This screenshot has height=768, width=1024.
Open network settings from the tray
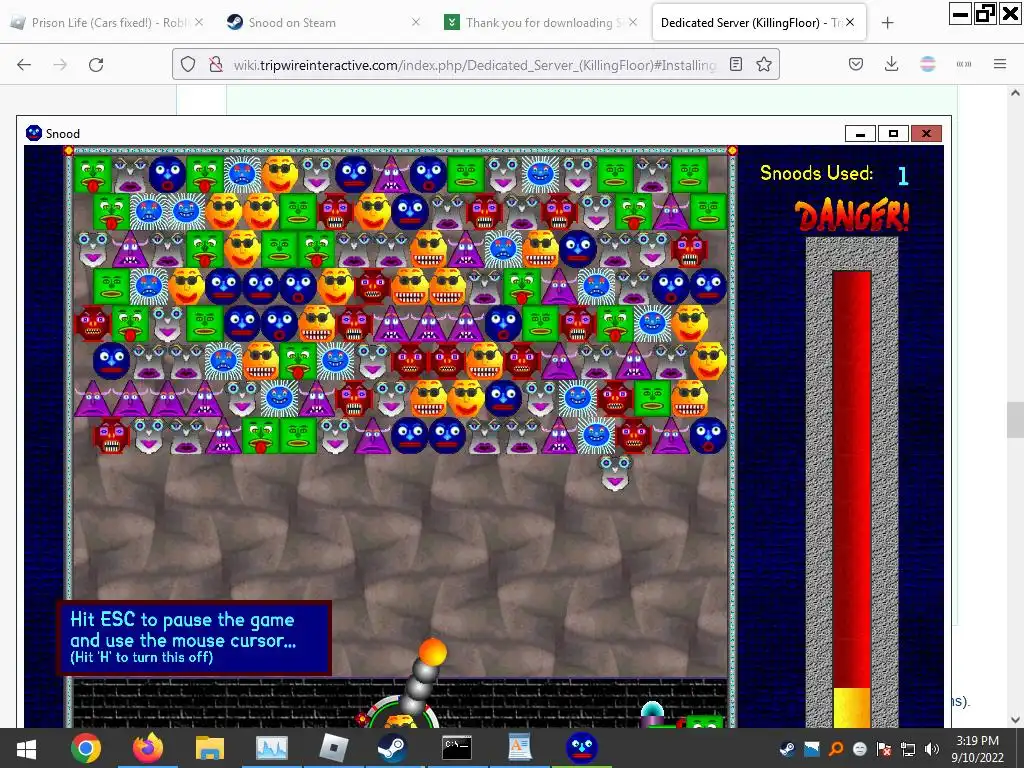pyautogui.click(x=908, y=749)
